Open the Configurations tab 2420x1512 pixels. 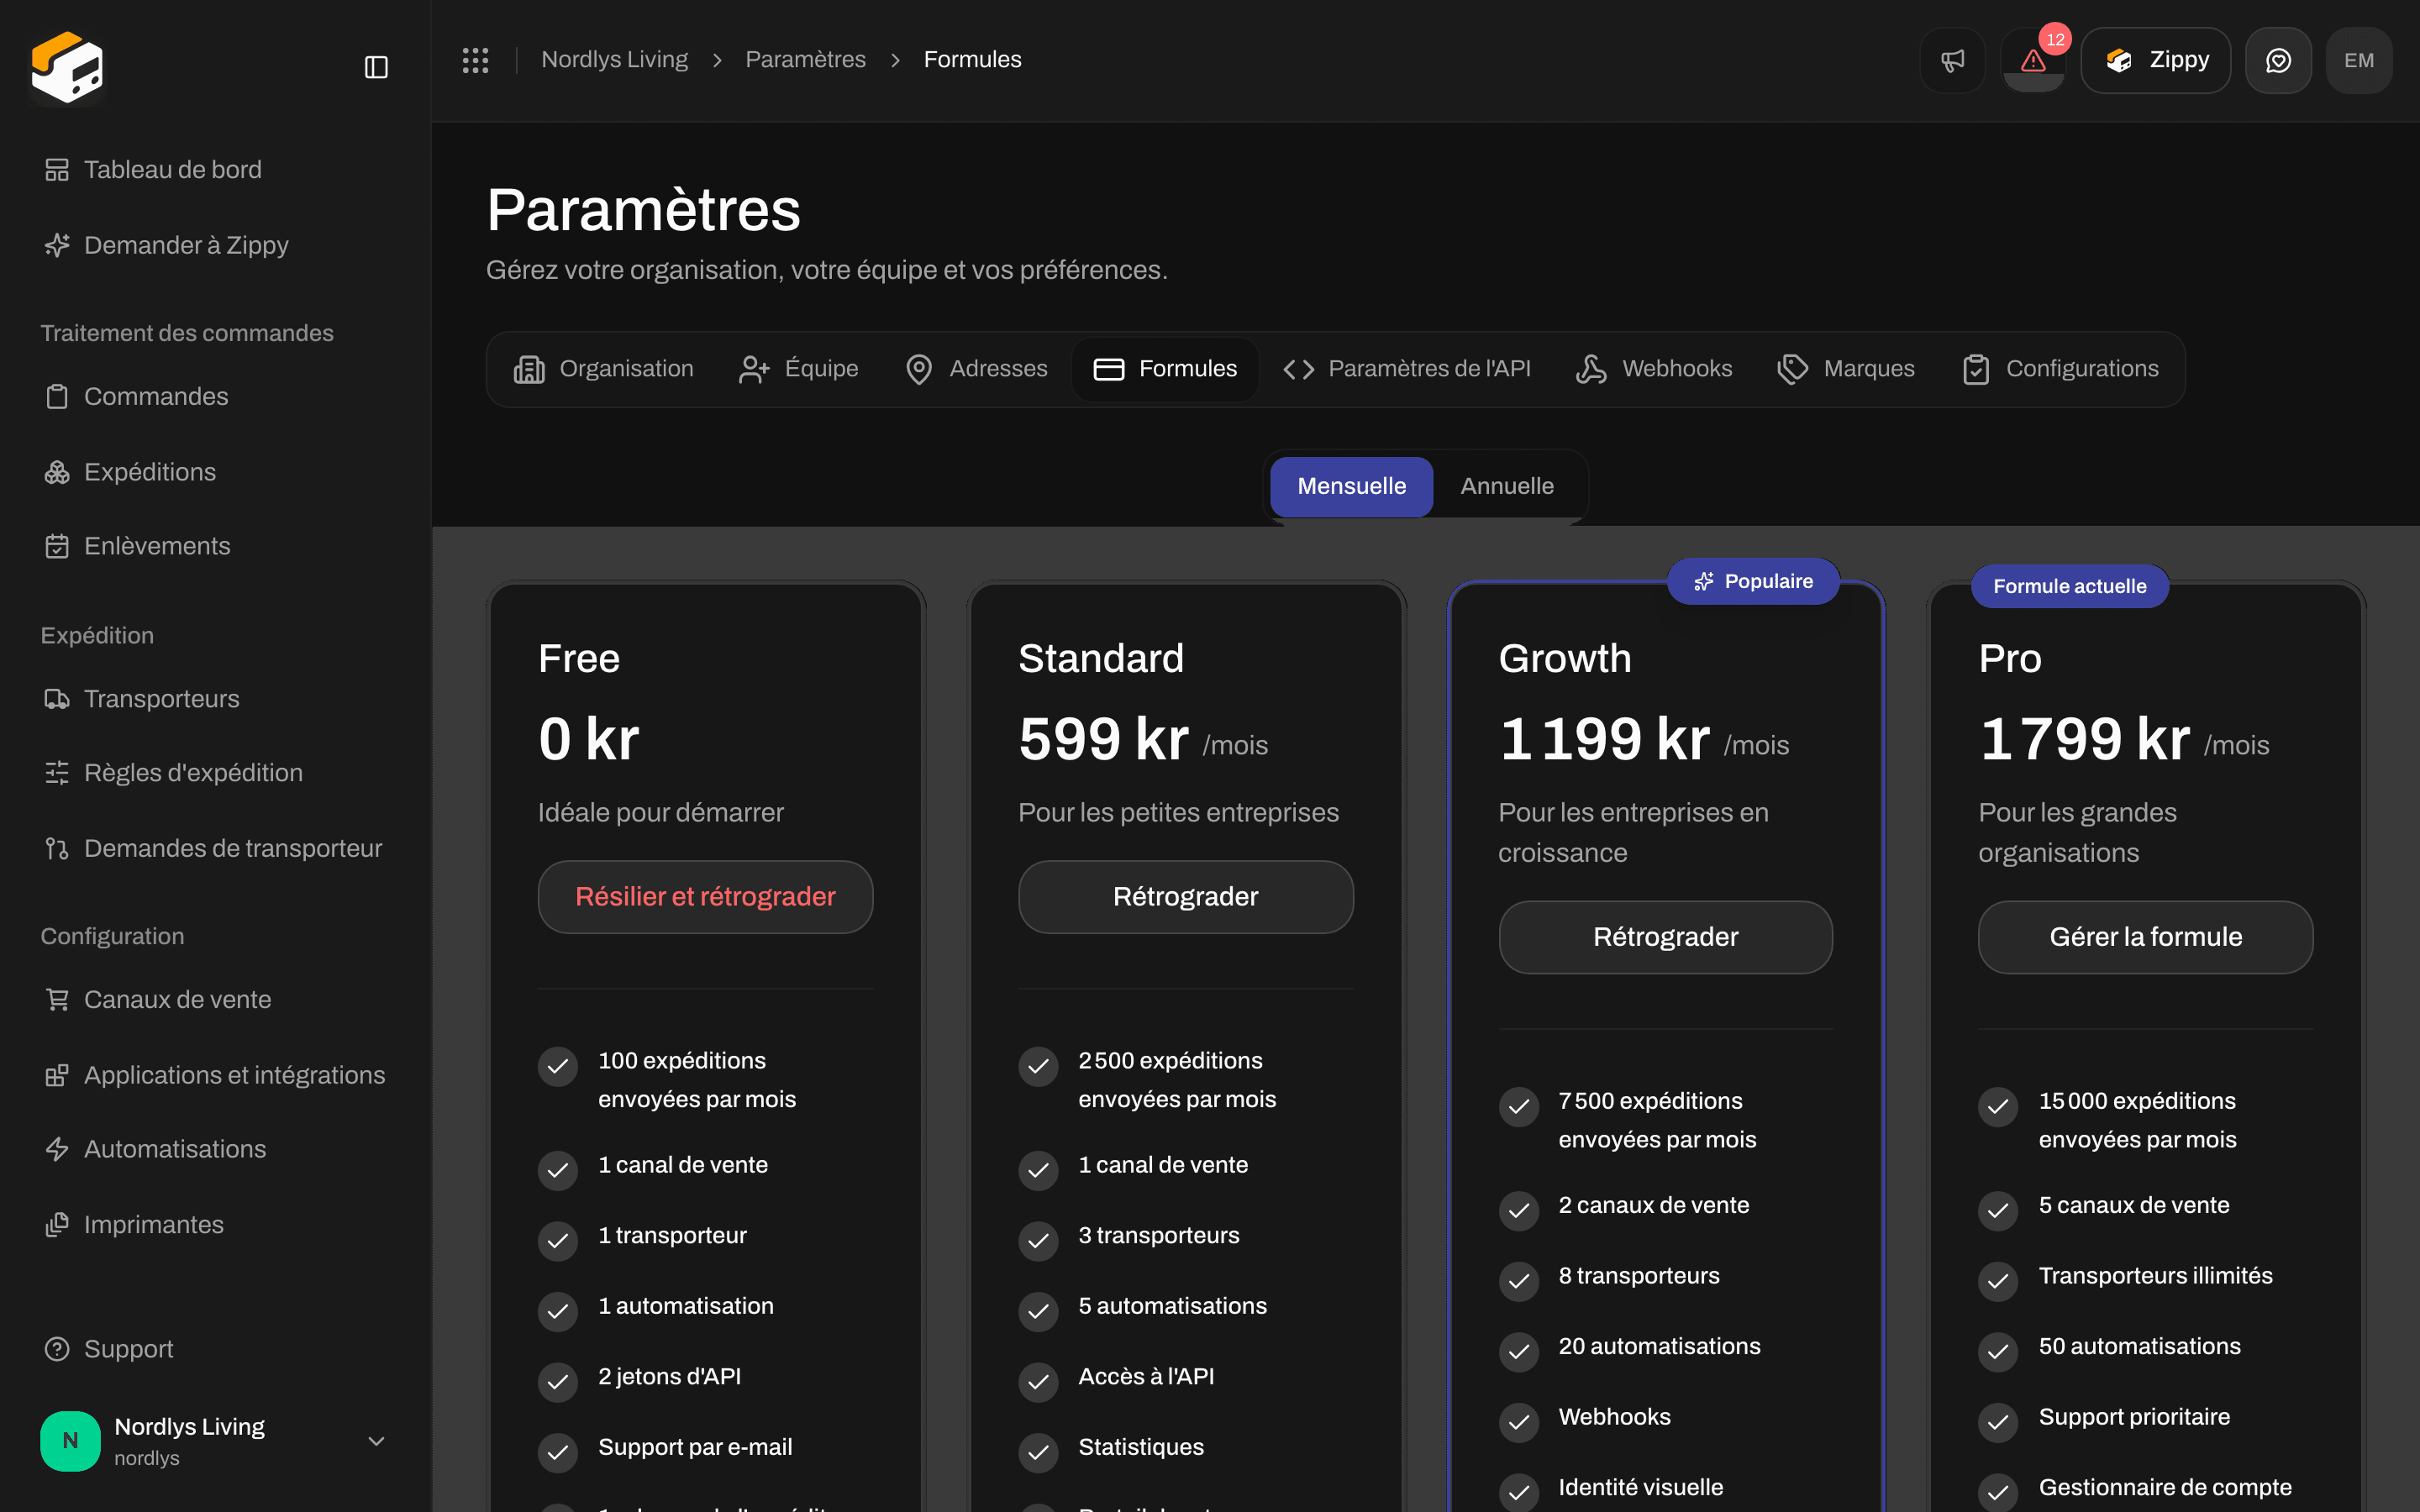pyautogui.click(x=2060, y=369)
